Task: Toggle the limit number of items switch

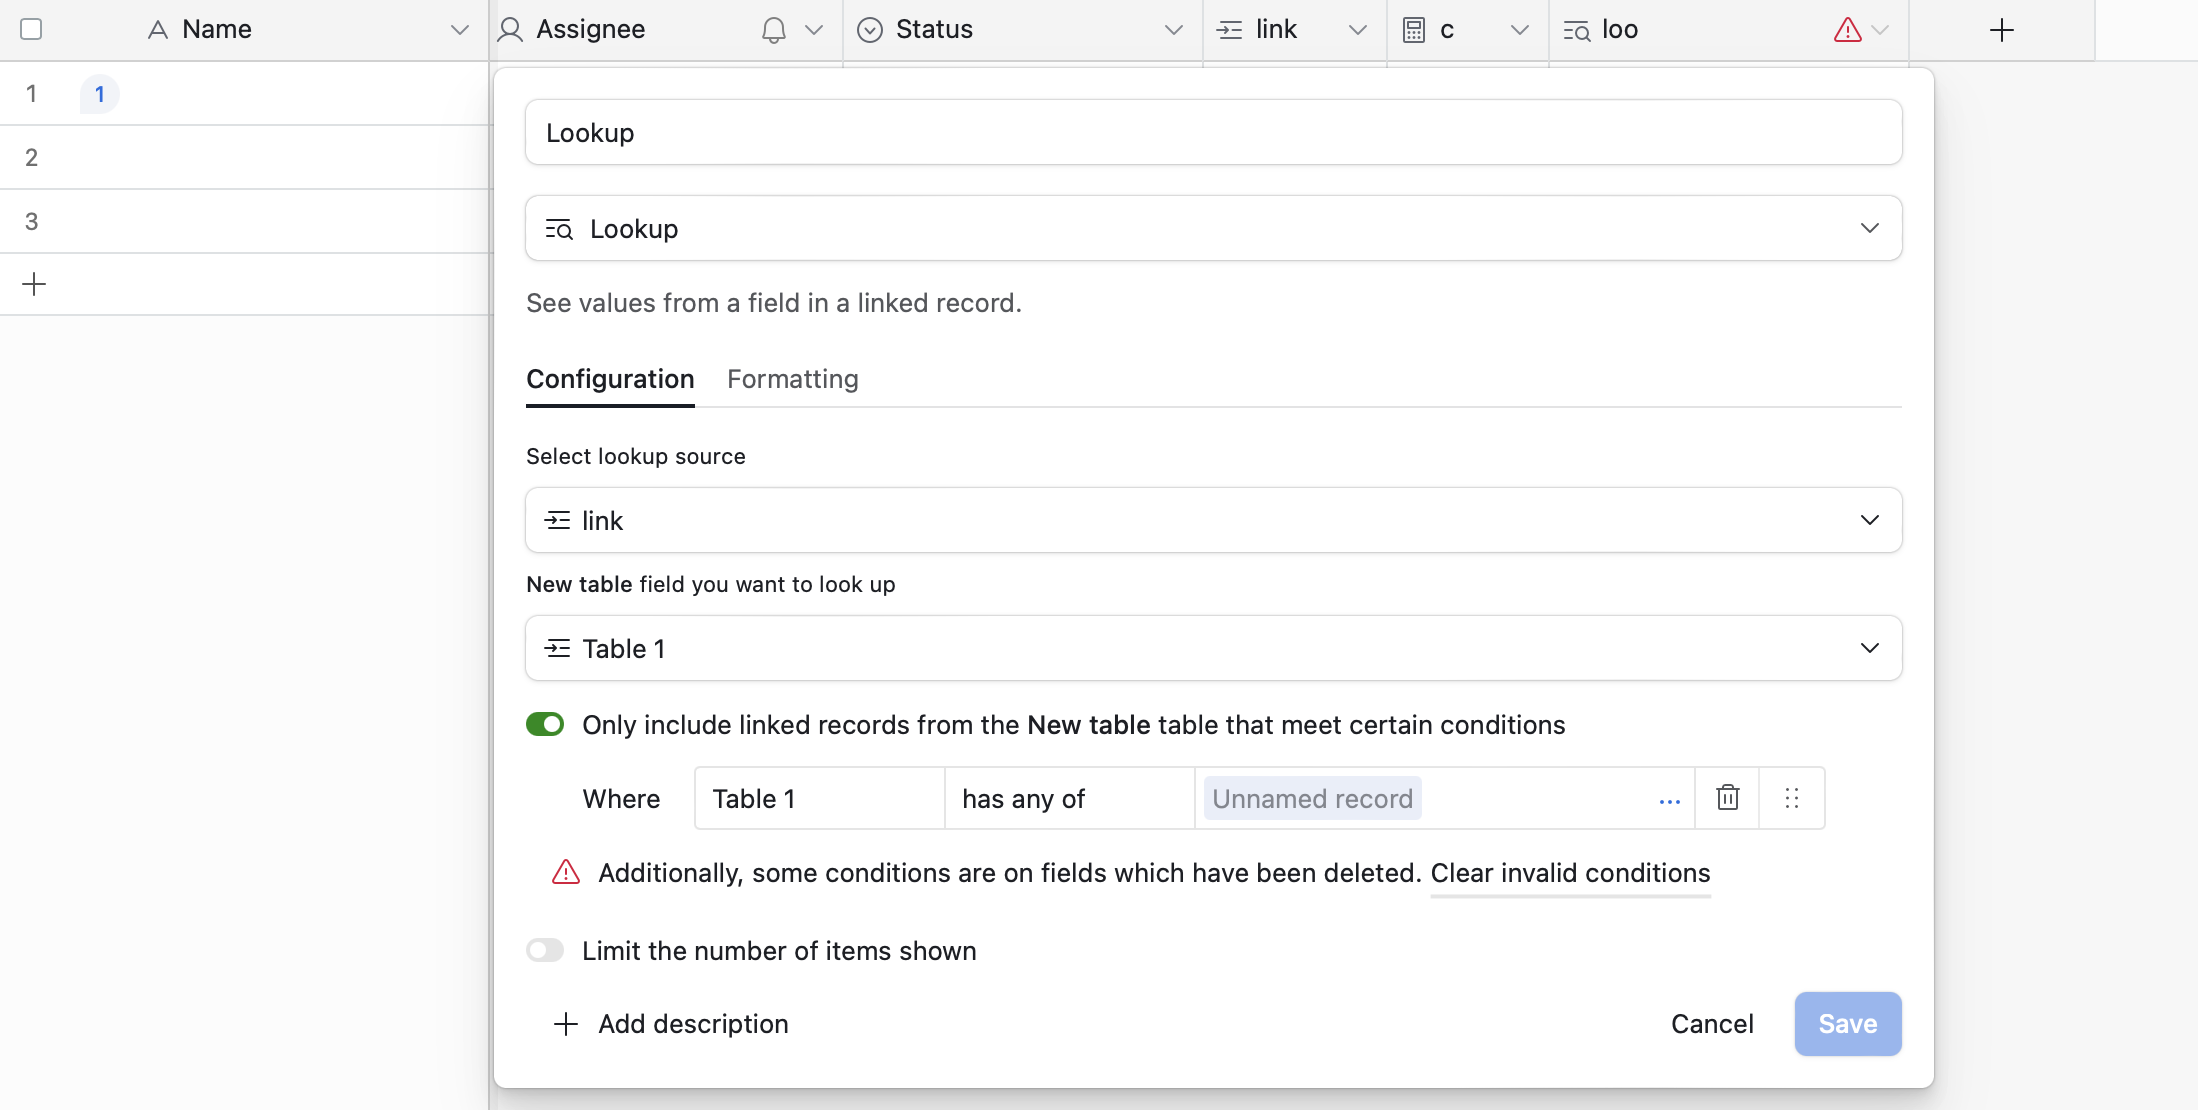Action: [545, 950]
